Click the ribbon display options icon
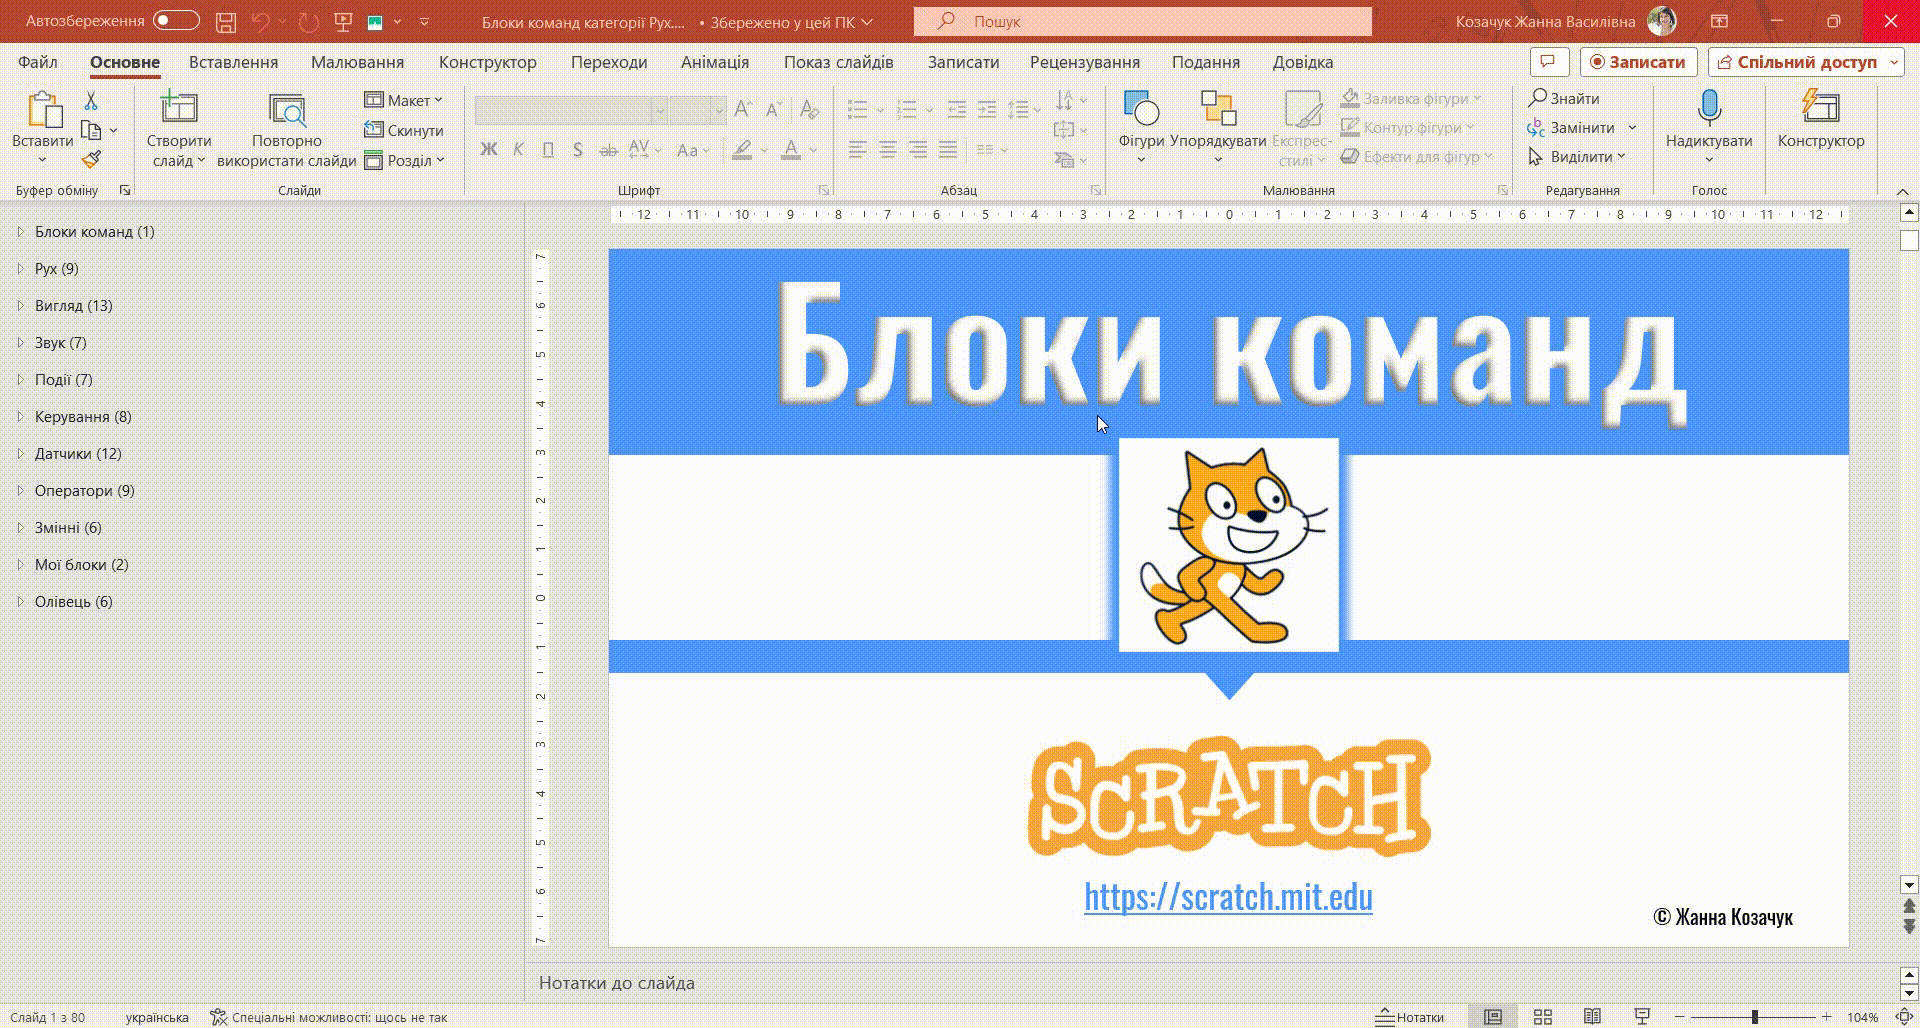This screenshot has width=1920, height=1028. [x=1720, y=21]
